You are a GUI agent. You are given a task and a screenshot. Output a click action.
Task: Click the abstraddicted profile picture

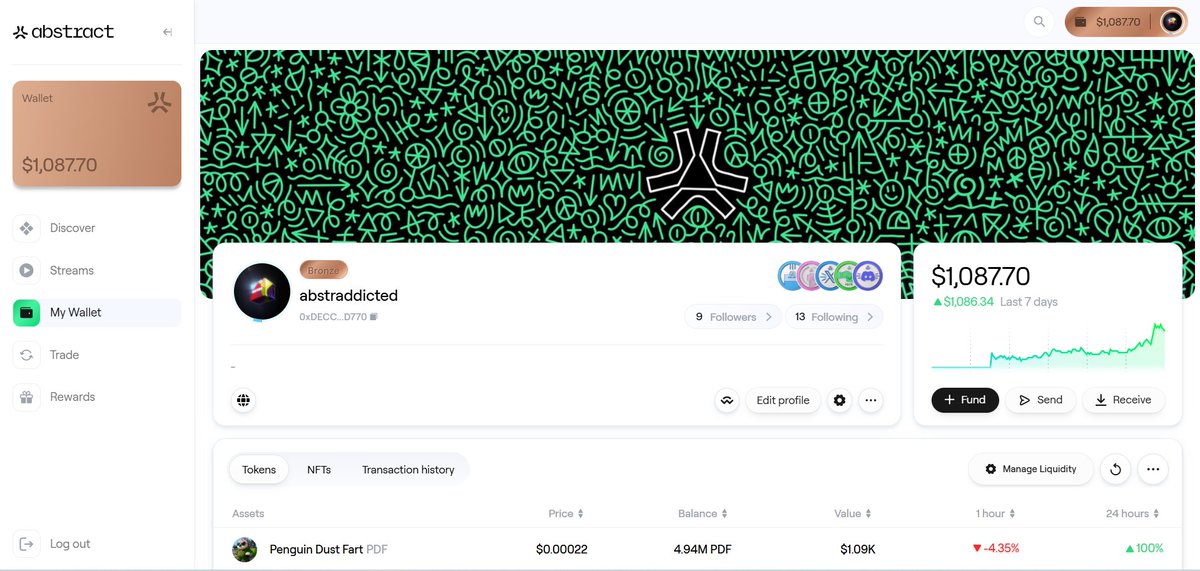click(262, 292)
